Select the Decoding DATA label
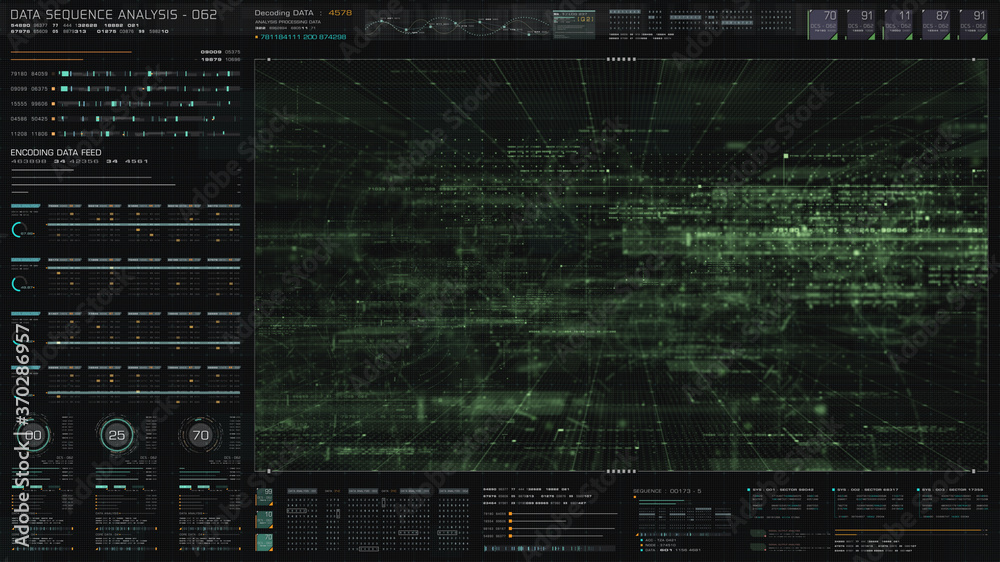 click(x=284, y=13)
